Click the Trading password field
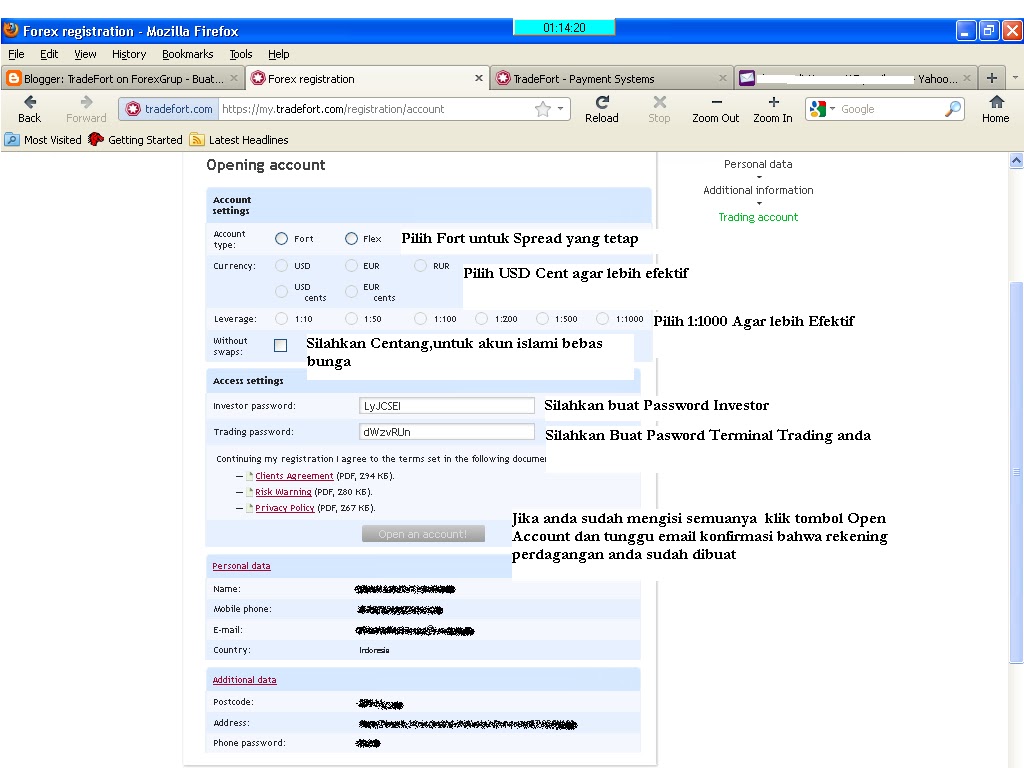 (447, 432)
